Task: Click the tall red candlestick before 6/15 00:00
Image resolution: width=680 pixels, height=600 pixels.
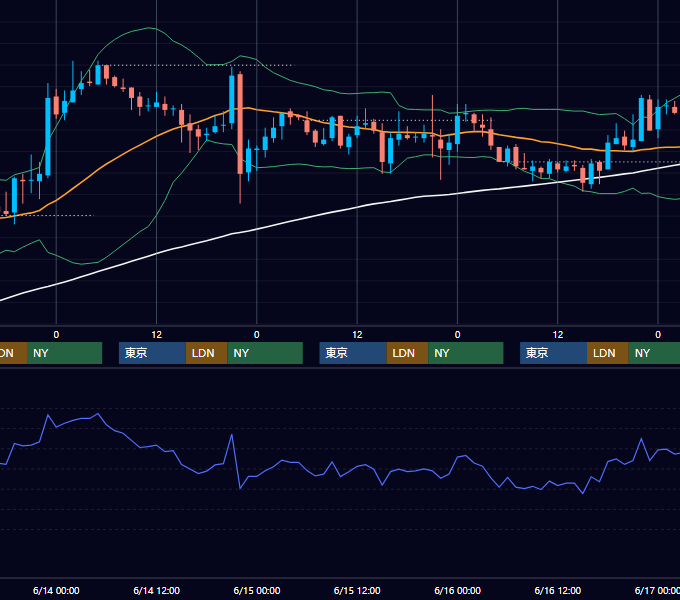Action: click(240, 124)
